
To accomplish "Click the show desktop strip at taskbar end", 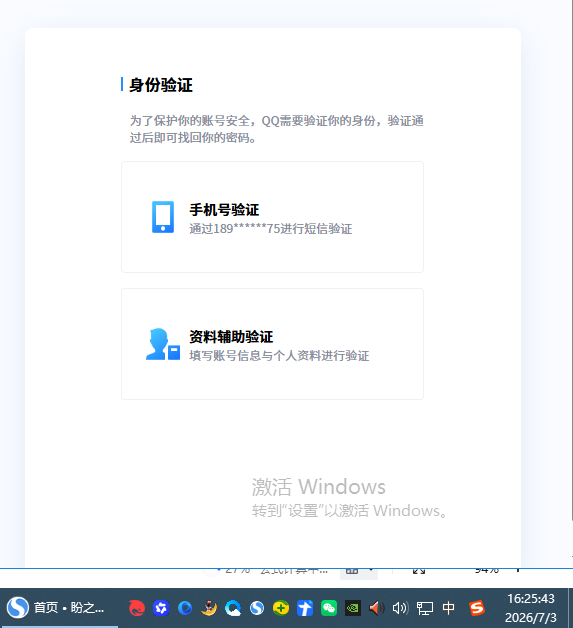I will click(570, 608).
